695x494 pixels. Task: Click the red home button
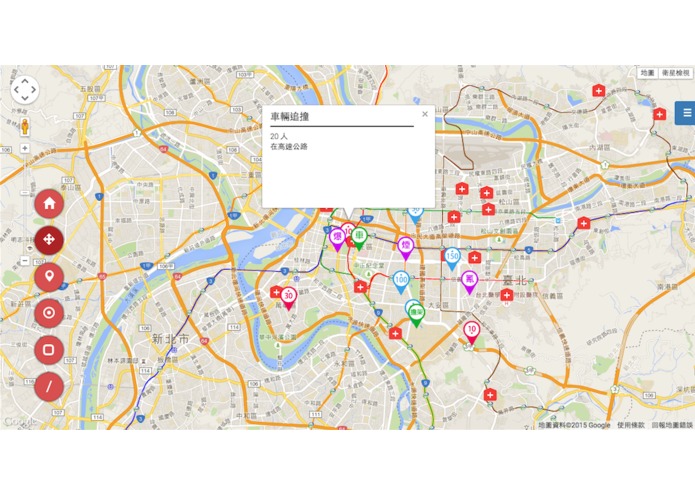49,203
